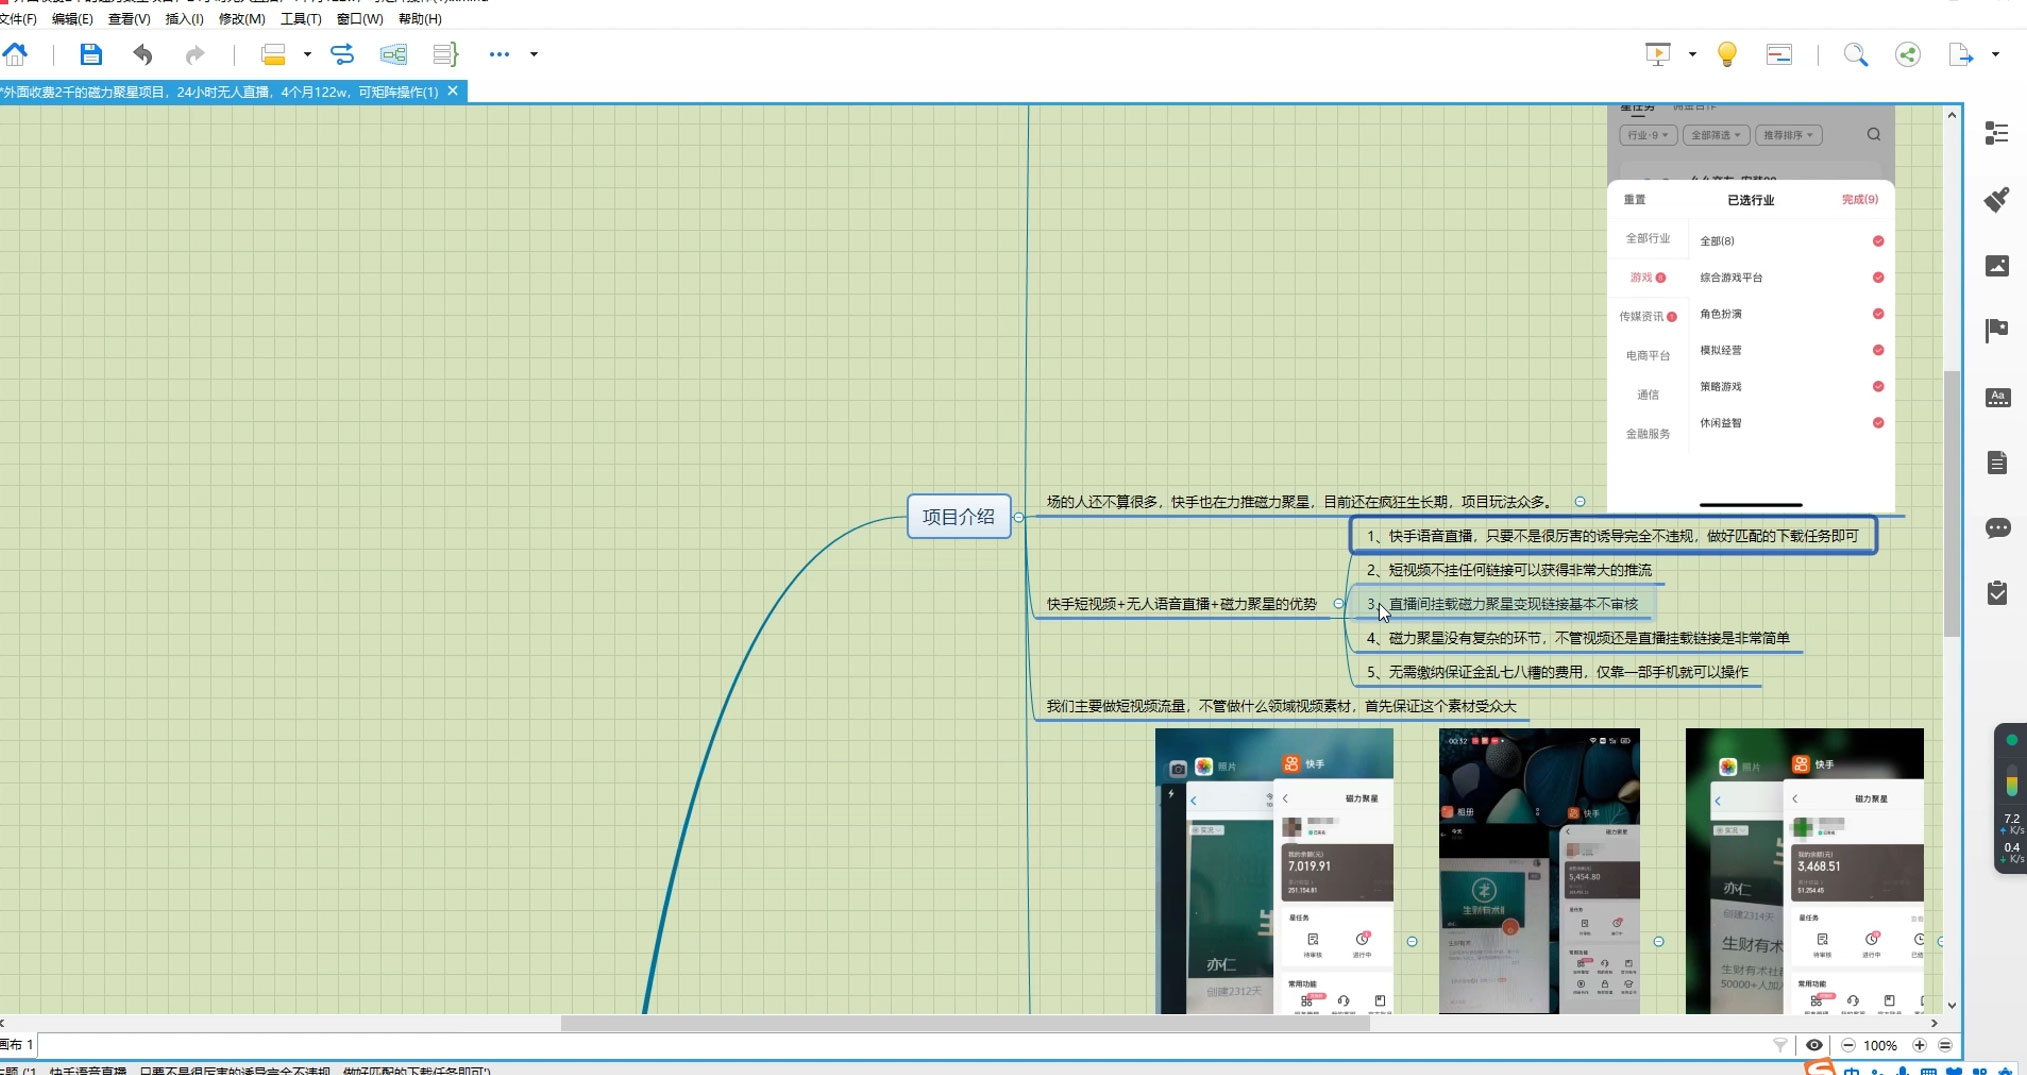2027x1075 pixels.
Task: Toggle the eye visibility icon in status bar
Action: 1814,1045
